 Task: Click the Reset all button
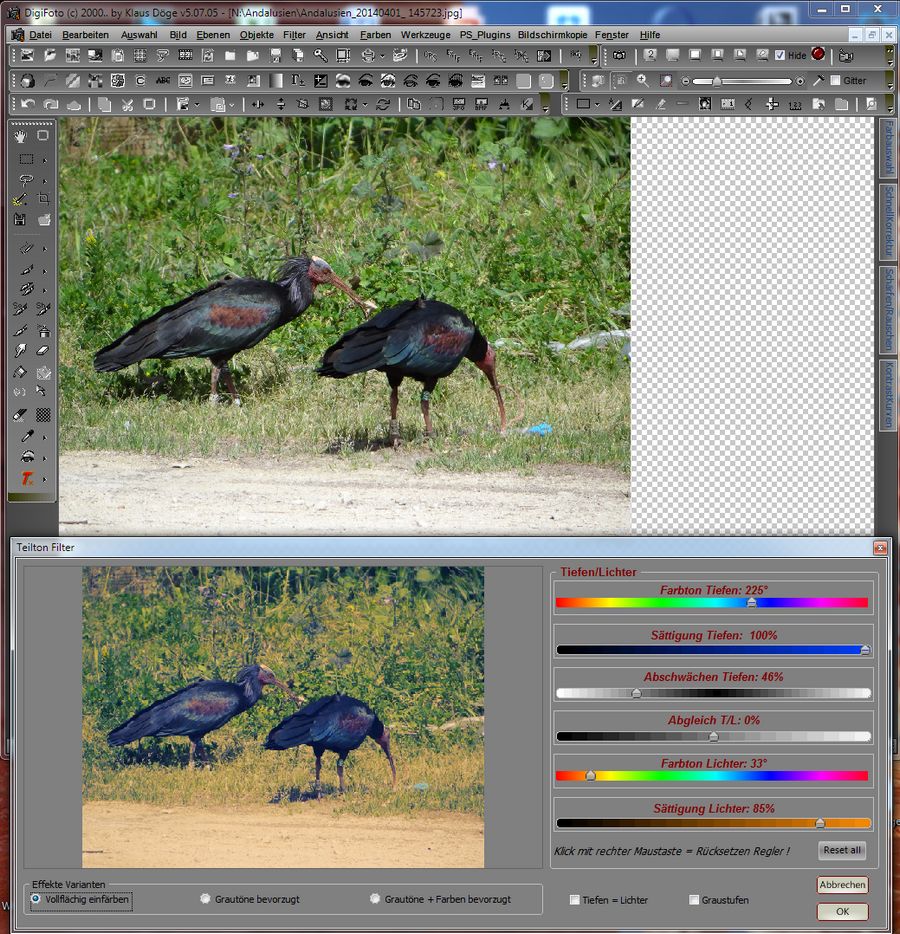tap(841, 850)
